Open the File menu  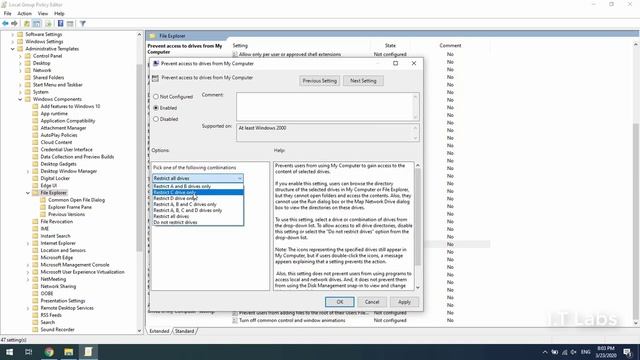click(x=8, y=13)
